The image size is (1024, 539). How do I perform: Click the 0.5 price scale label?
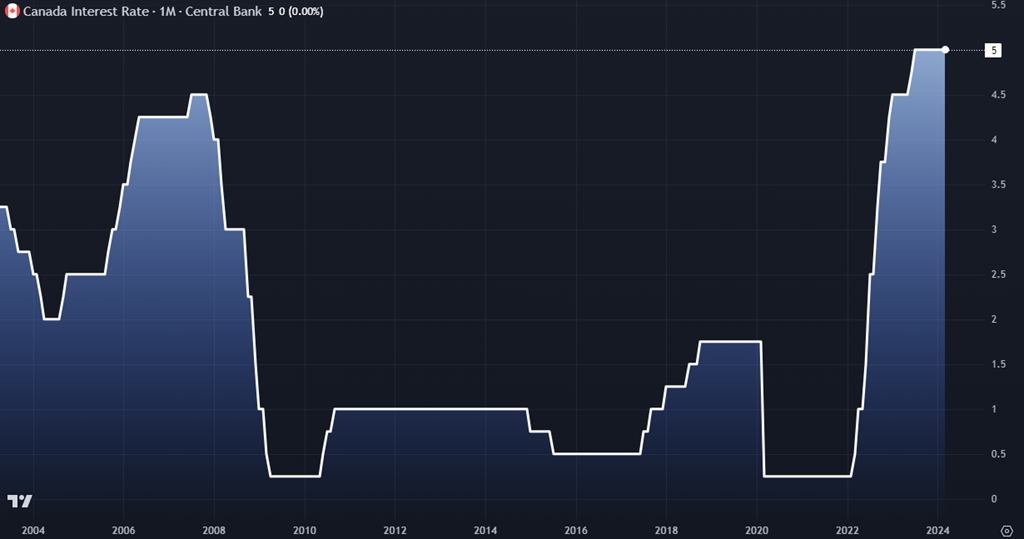tap(997, 455)
